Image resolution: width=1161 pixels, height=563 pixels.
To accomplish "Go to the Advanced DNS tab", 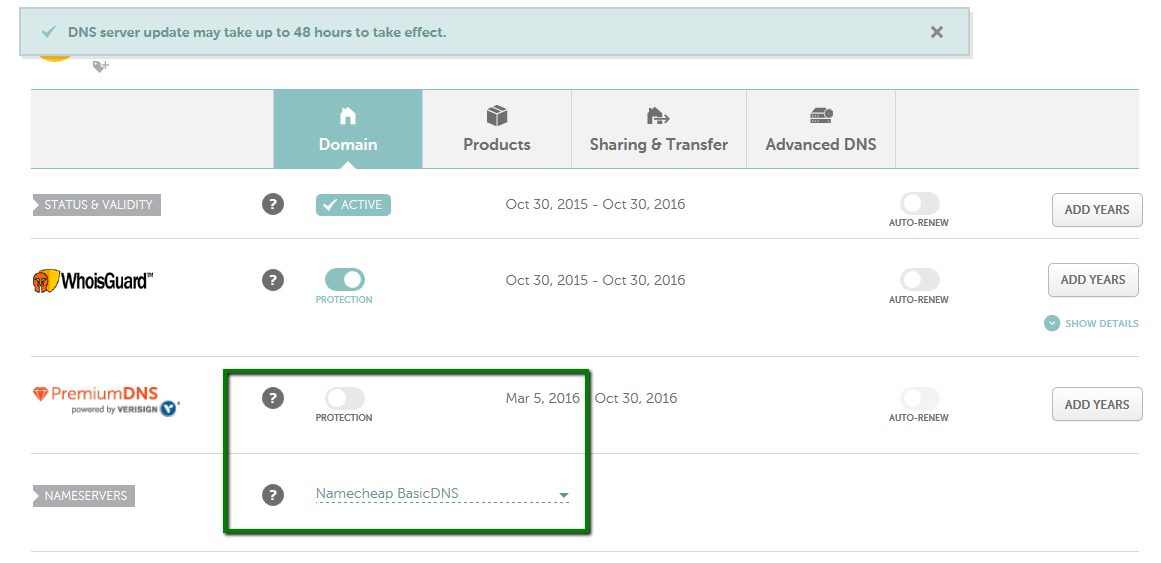I will coord(821,129).
